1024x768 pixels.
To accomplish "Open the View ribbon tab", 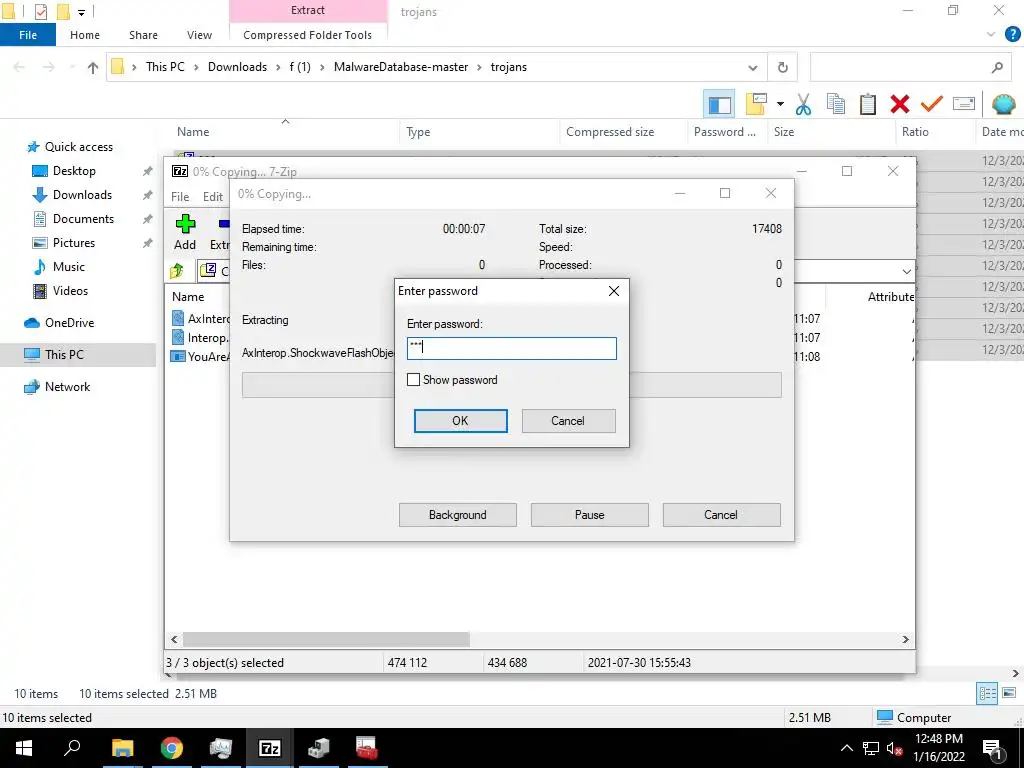I will tap(199, 35).
